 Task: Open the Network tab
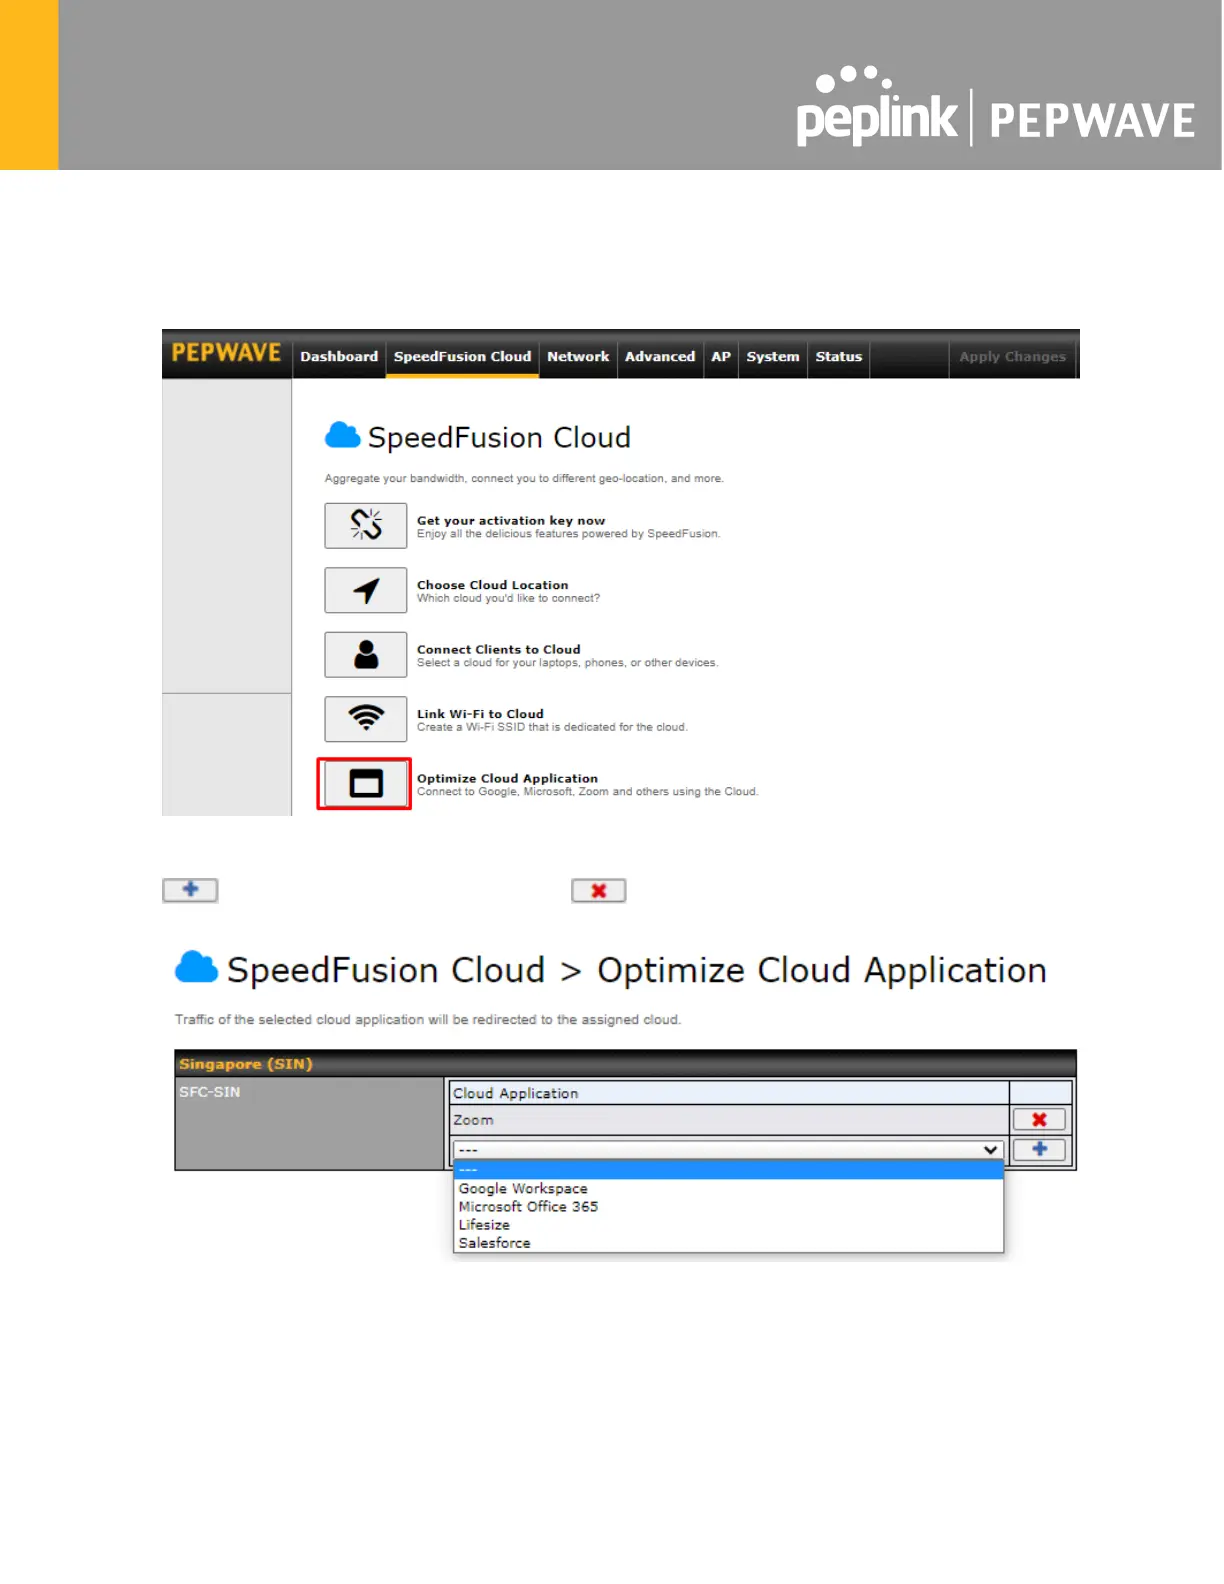pyautogui.click(x=578, y=356)
